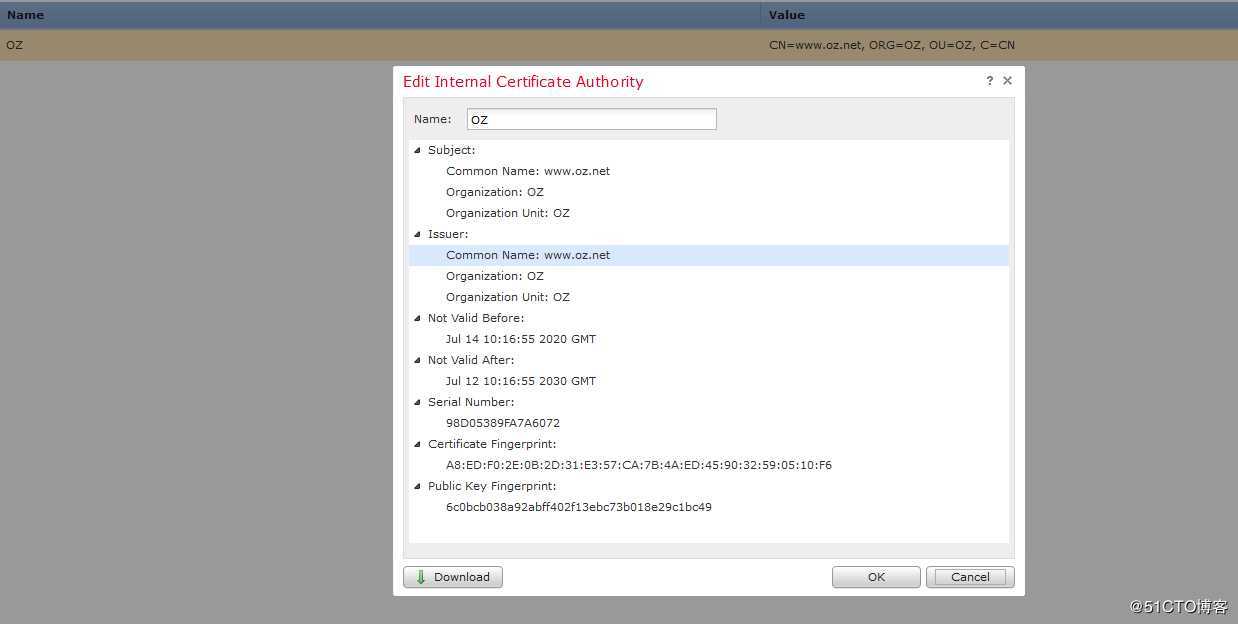1238x624 pixels.
Task: Select the Jul 14 10:16:55 2020 GMT date
Action: pyautogui.click(x=521, y=339)
